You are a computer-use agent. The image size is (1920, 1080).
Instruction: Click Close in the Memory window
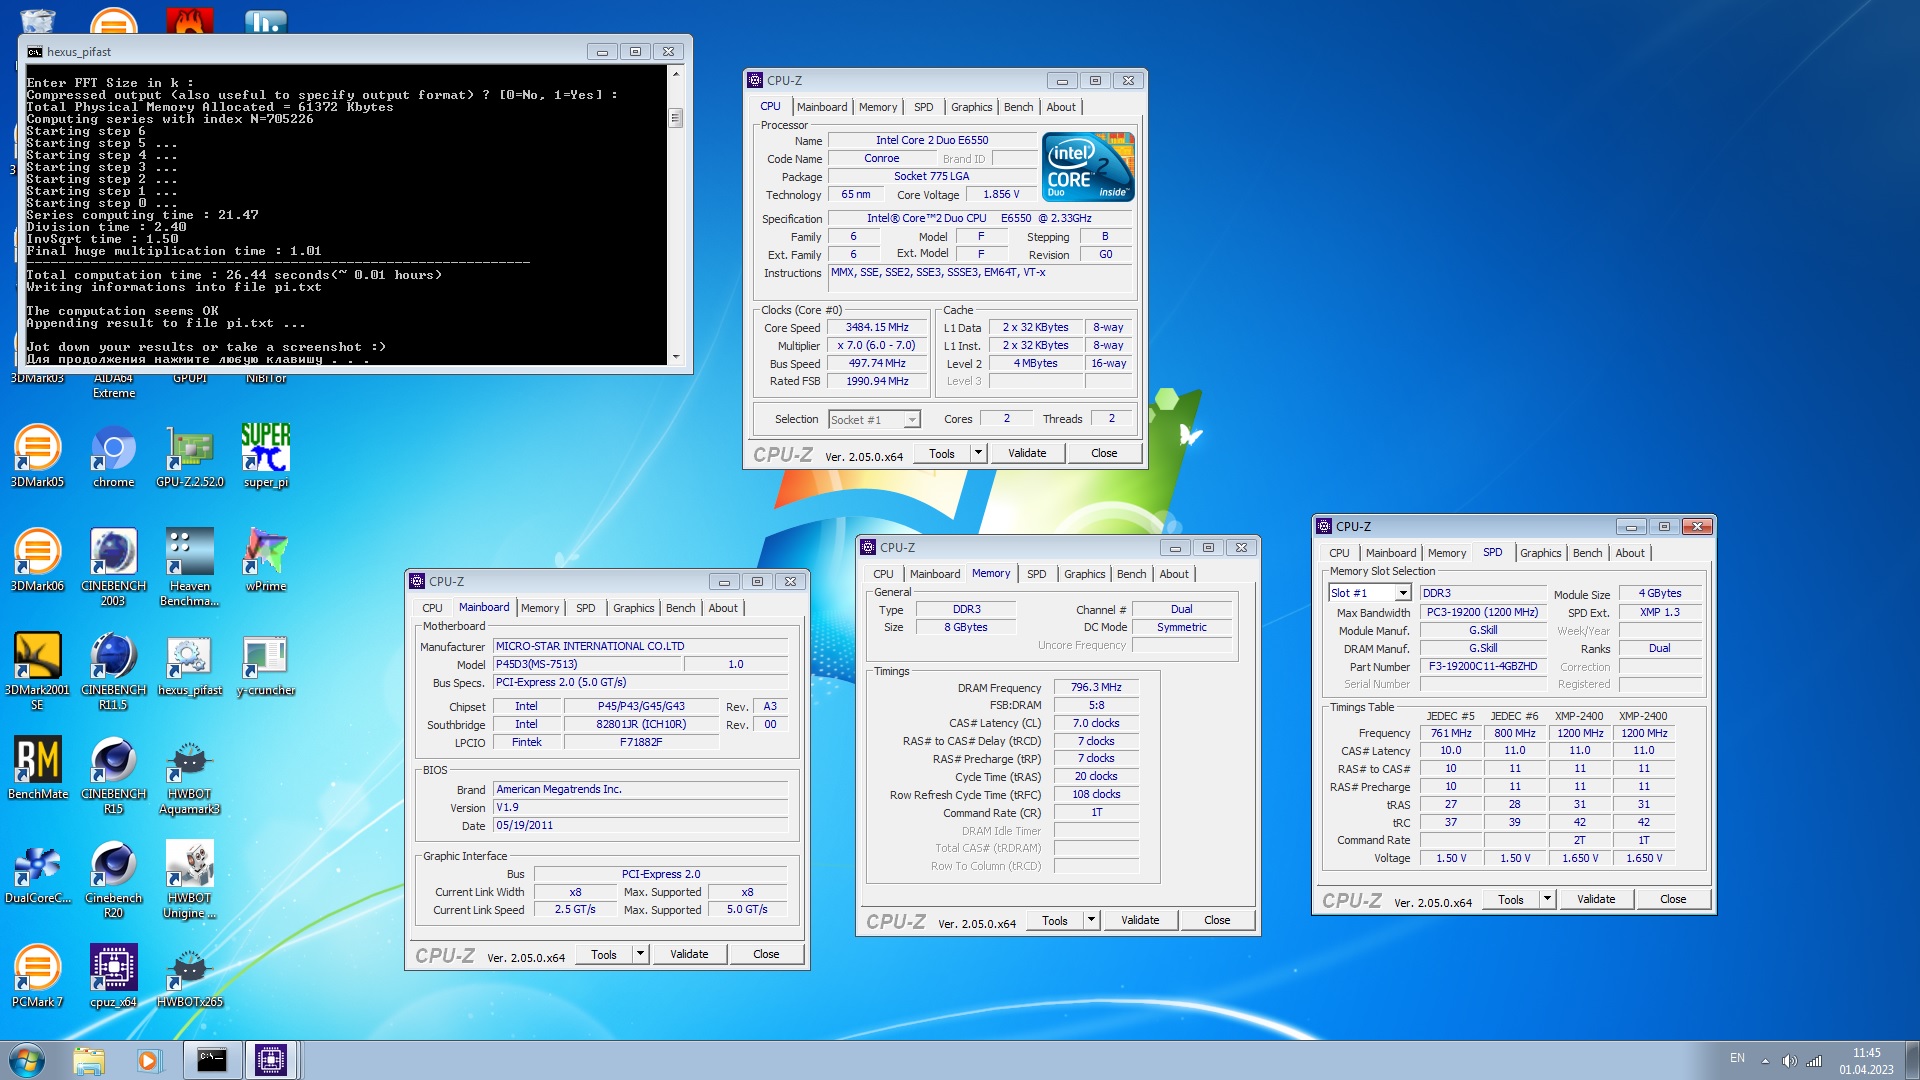1217,920
